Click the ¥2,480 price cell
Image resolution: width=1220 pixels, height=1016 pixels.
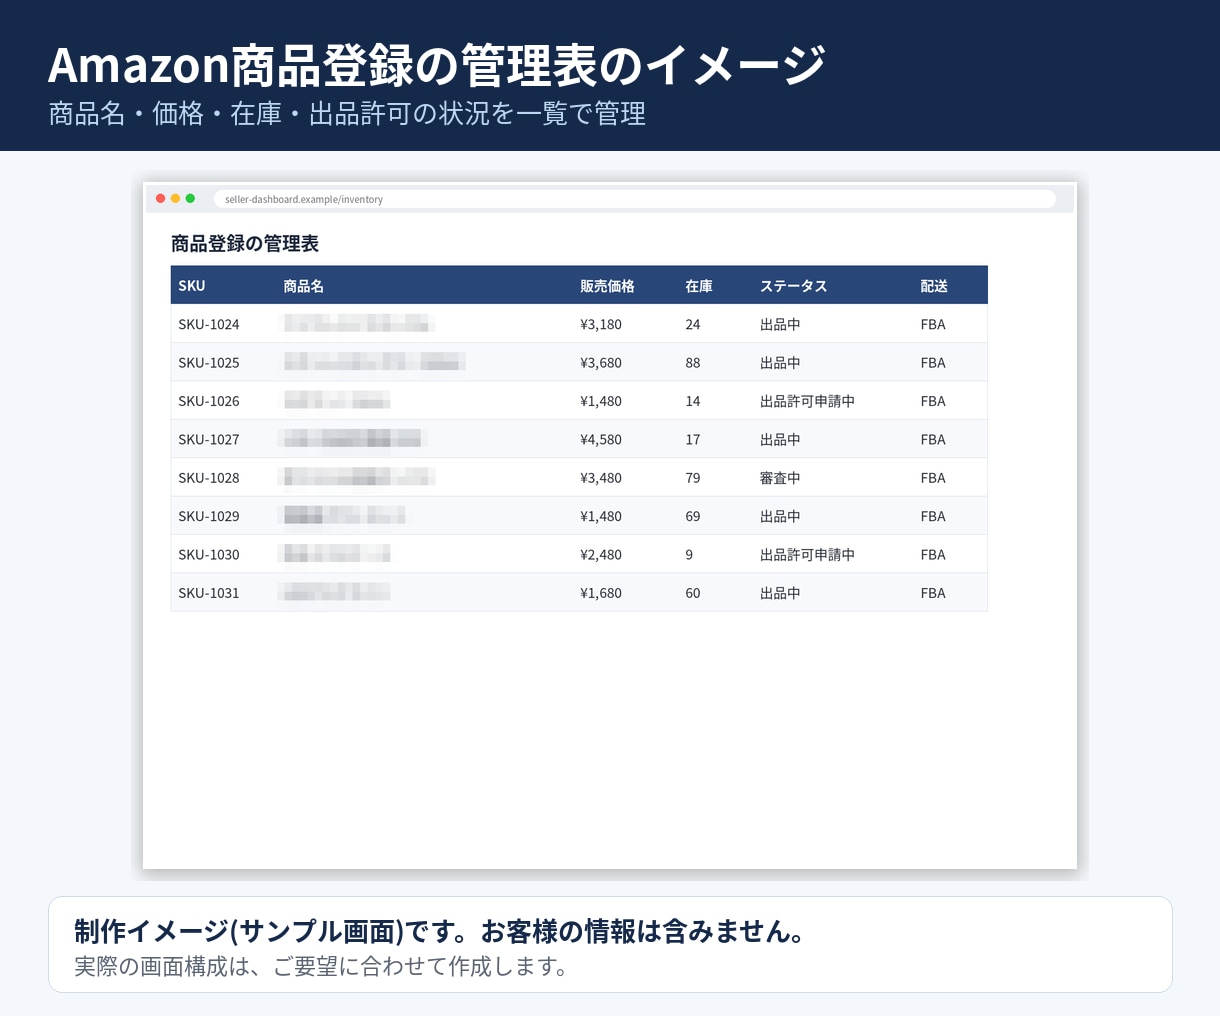pos(601,554)
